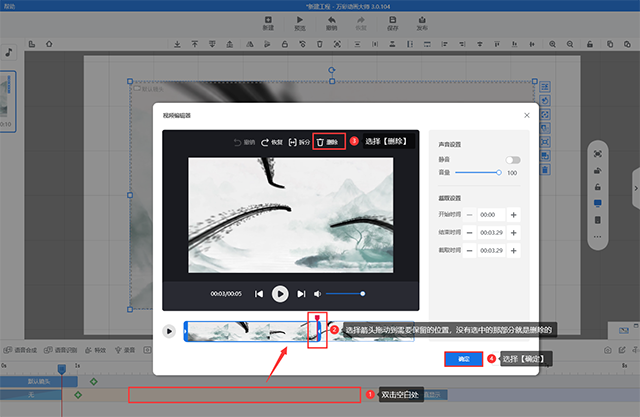Screen dimensions: 640x417
Task: Play the video in the preview player
Action: (x=280, y=294)
